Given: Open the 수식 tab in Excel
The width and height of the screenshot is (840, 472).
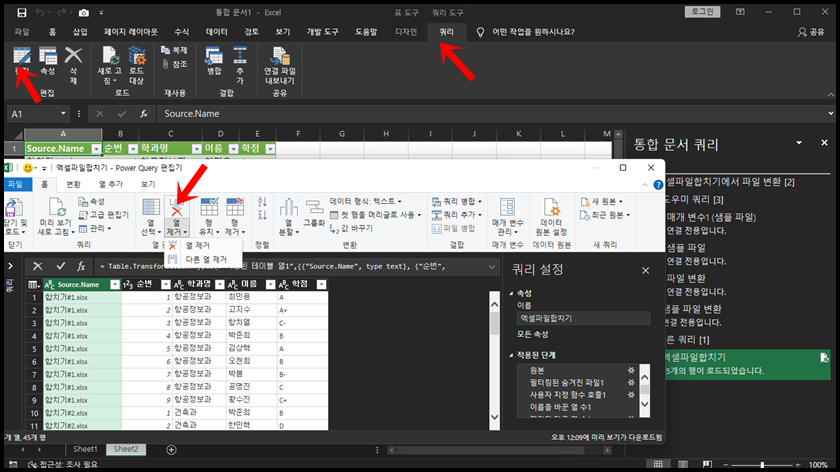Looking at the screenshot, I should pyautogui.click(x=182, y=32).
